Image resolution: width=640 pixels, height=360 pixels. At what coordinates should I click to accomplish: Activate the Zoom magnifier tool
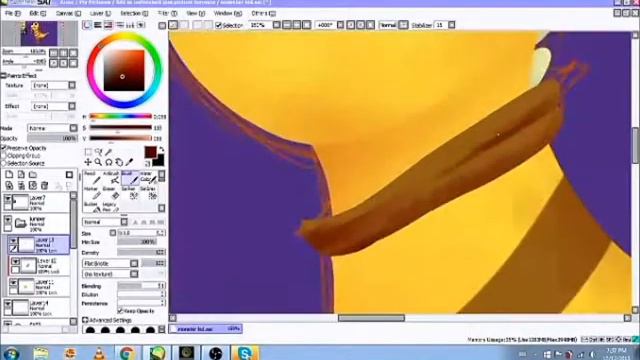[98, 162]
